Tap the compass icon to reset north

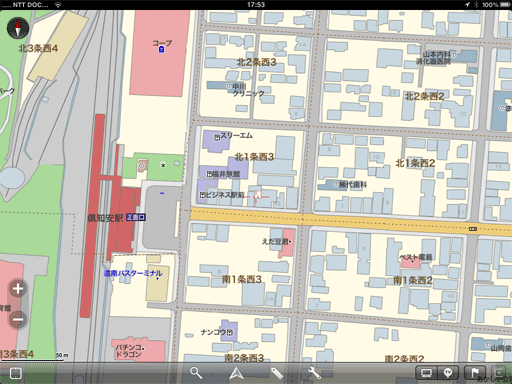(x=18, y=28)
